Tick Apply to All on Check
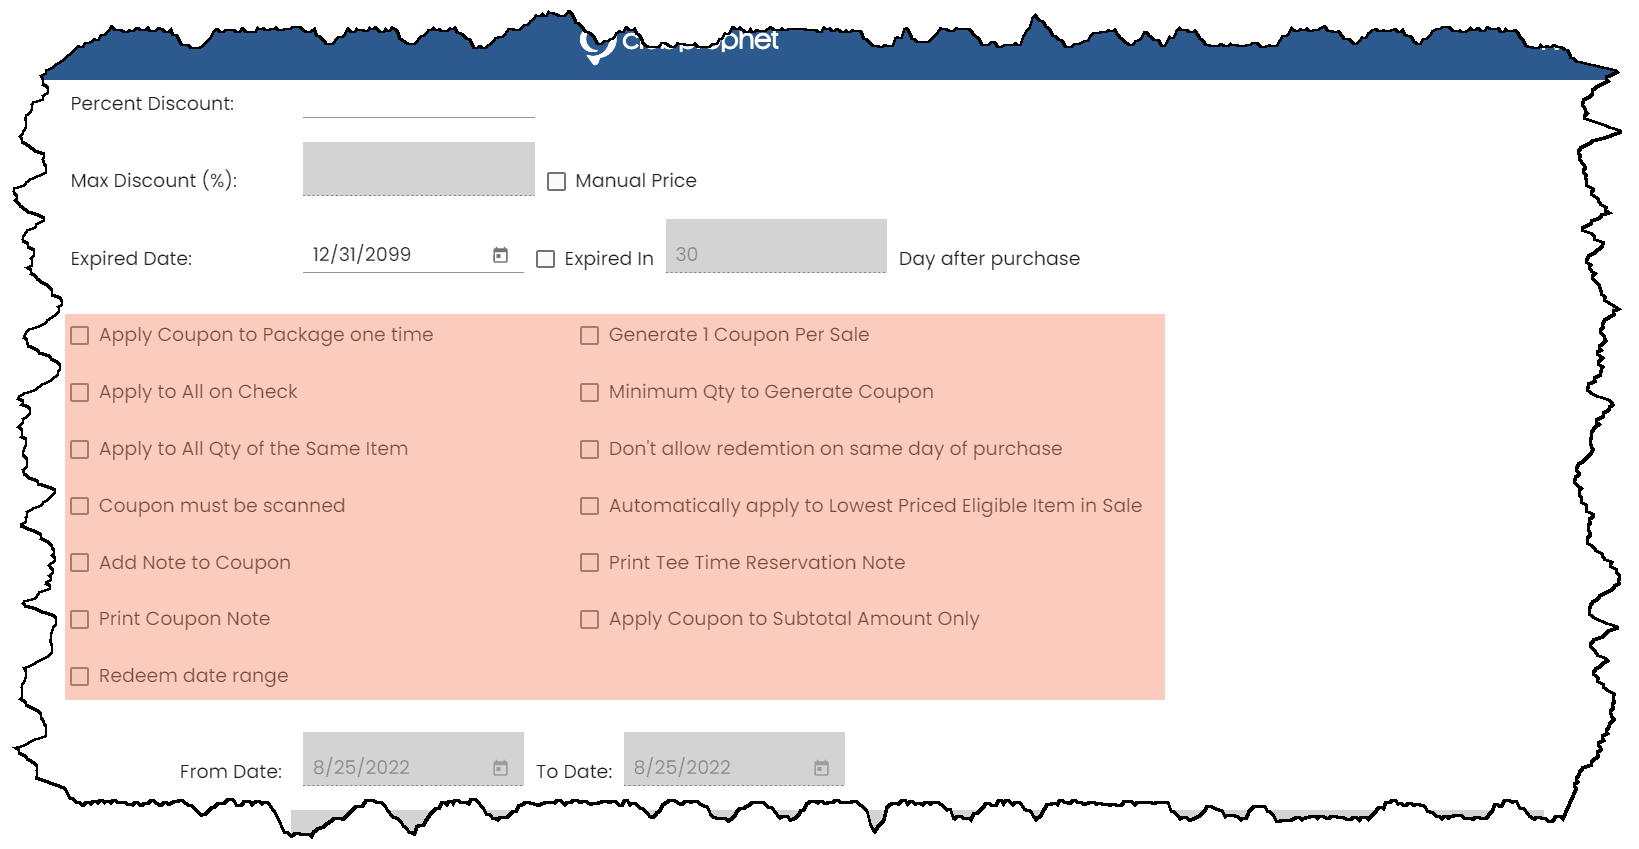1639x849 pixels. (x=80, y=393)
